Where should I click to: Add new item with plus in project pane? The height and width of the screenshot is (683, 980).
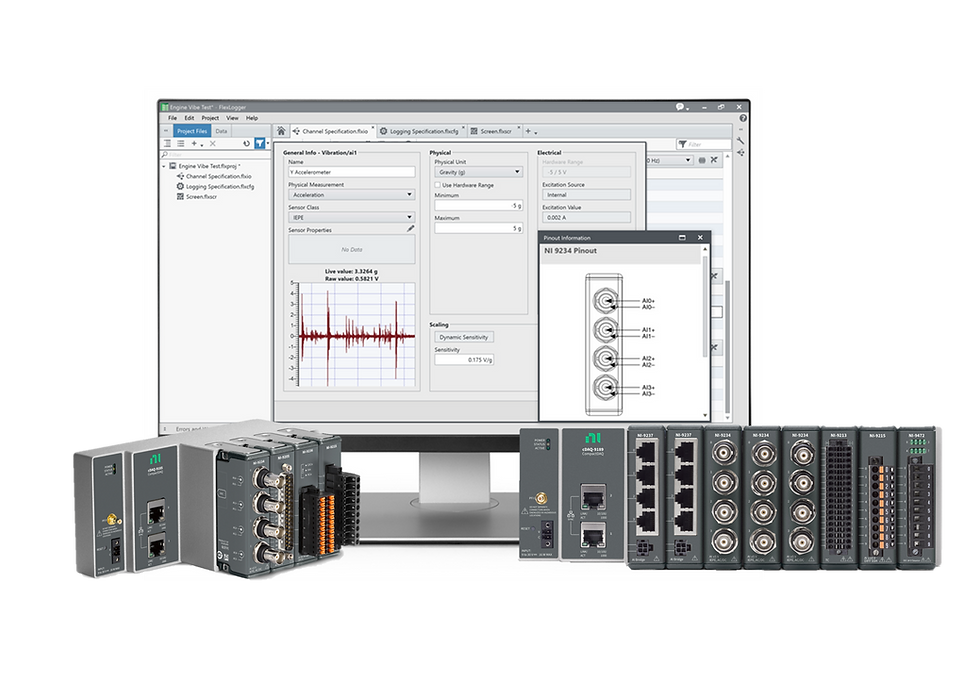pos(195,144)
